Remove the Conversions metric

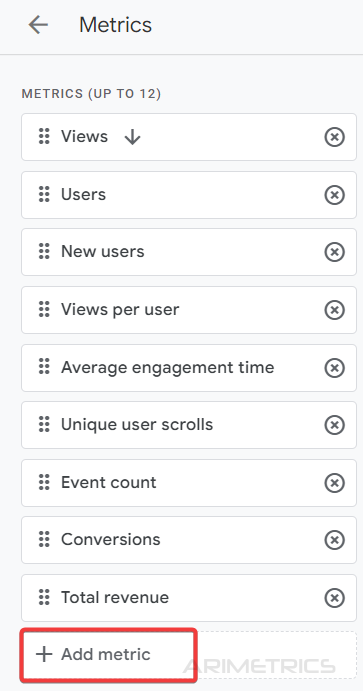click(x=334, y=540)
